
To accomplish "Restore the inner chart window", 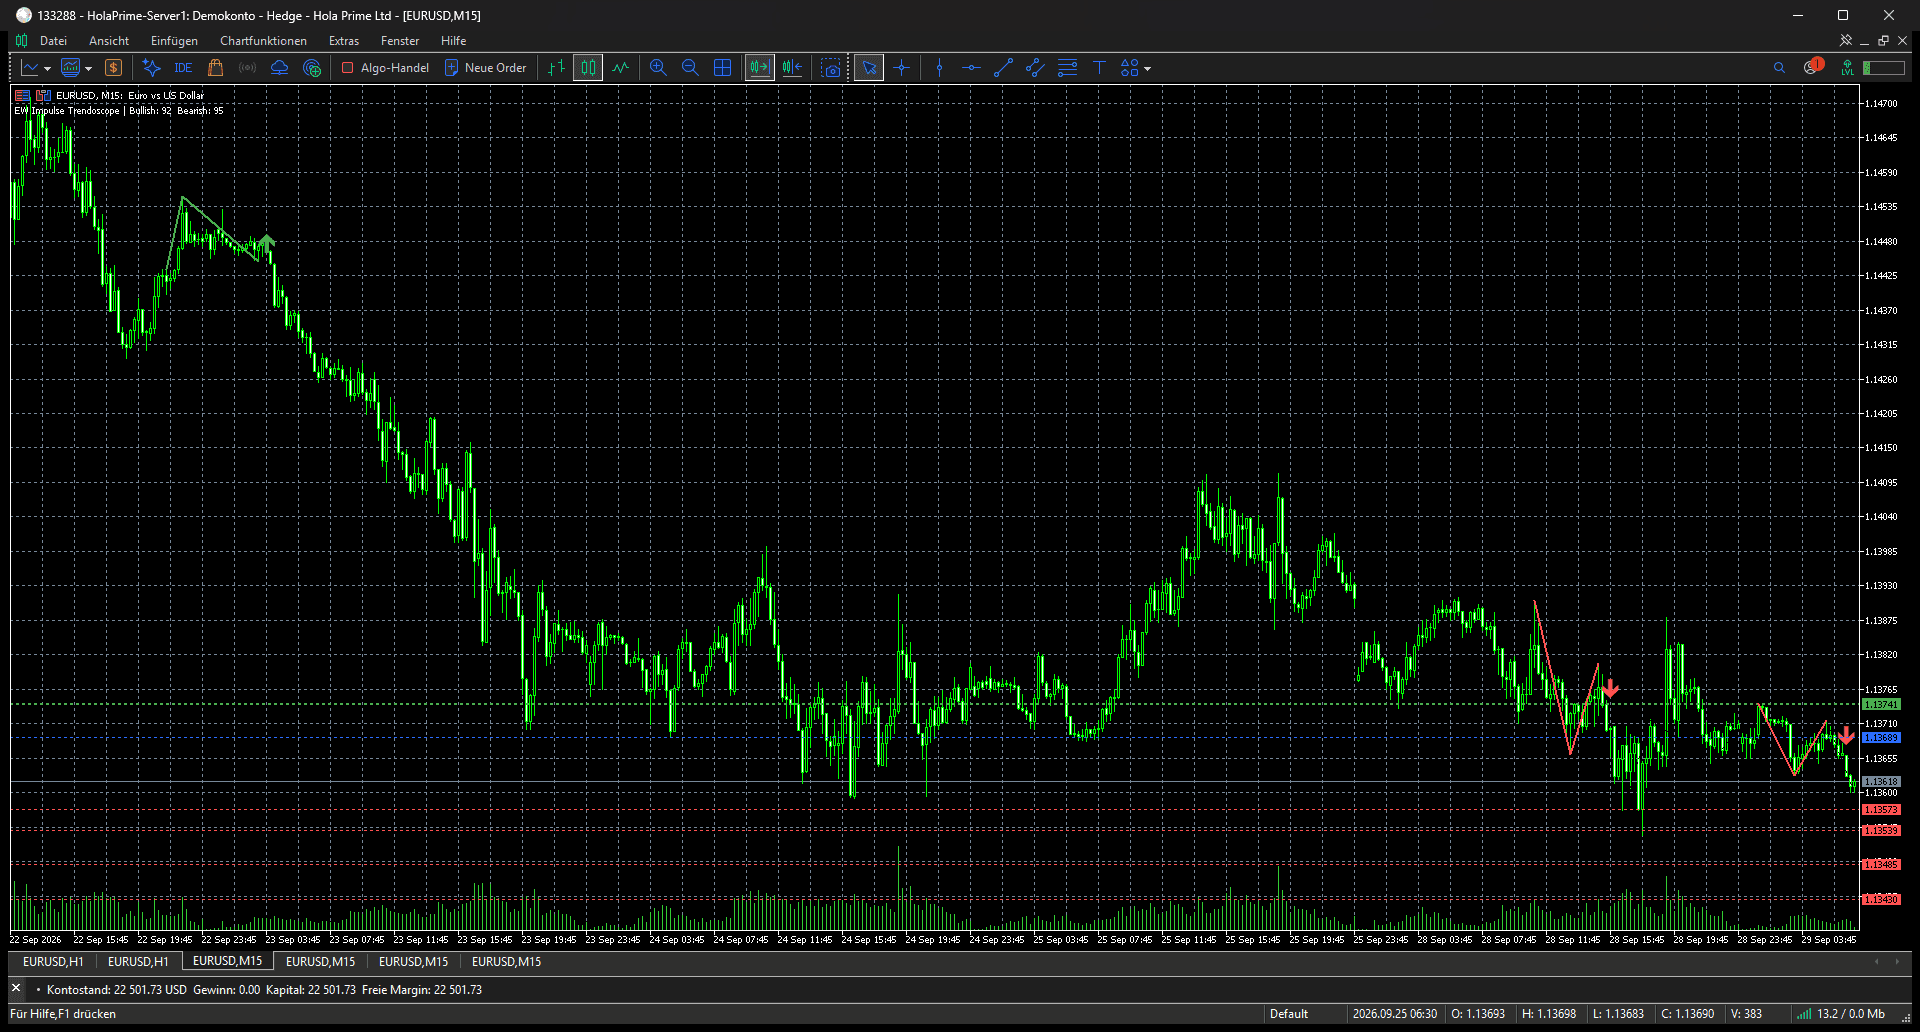I will click(1883, 41).
